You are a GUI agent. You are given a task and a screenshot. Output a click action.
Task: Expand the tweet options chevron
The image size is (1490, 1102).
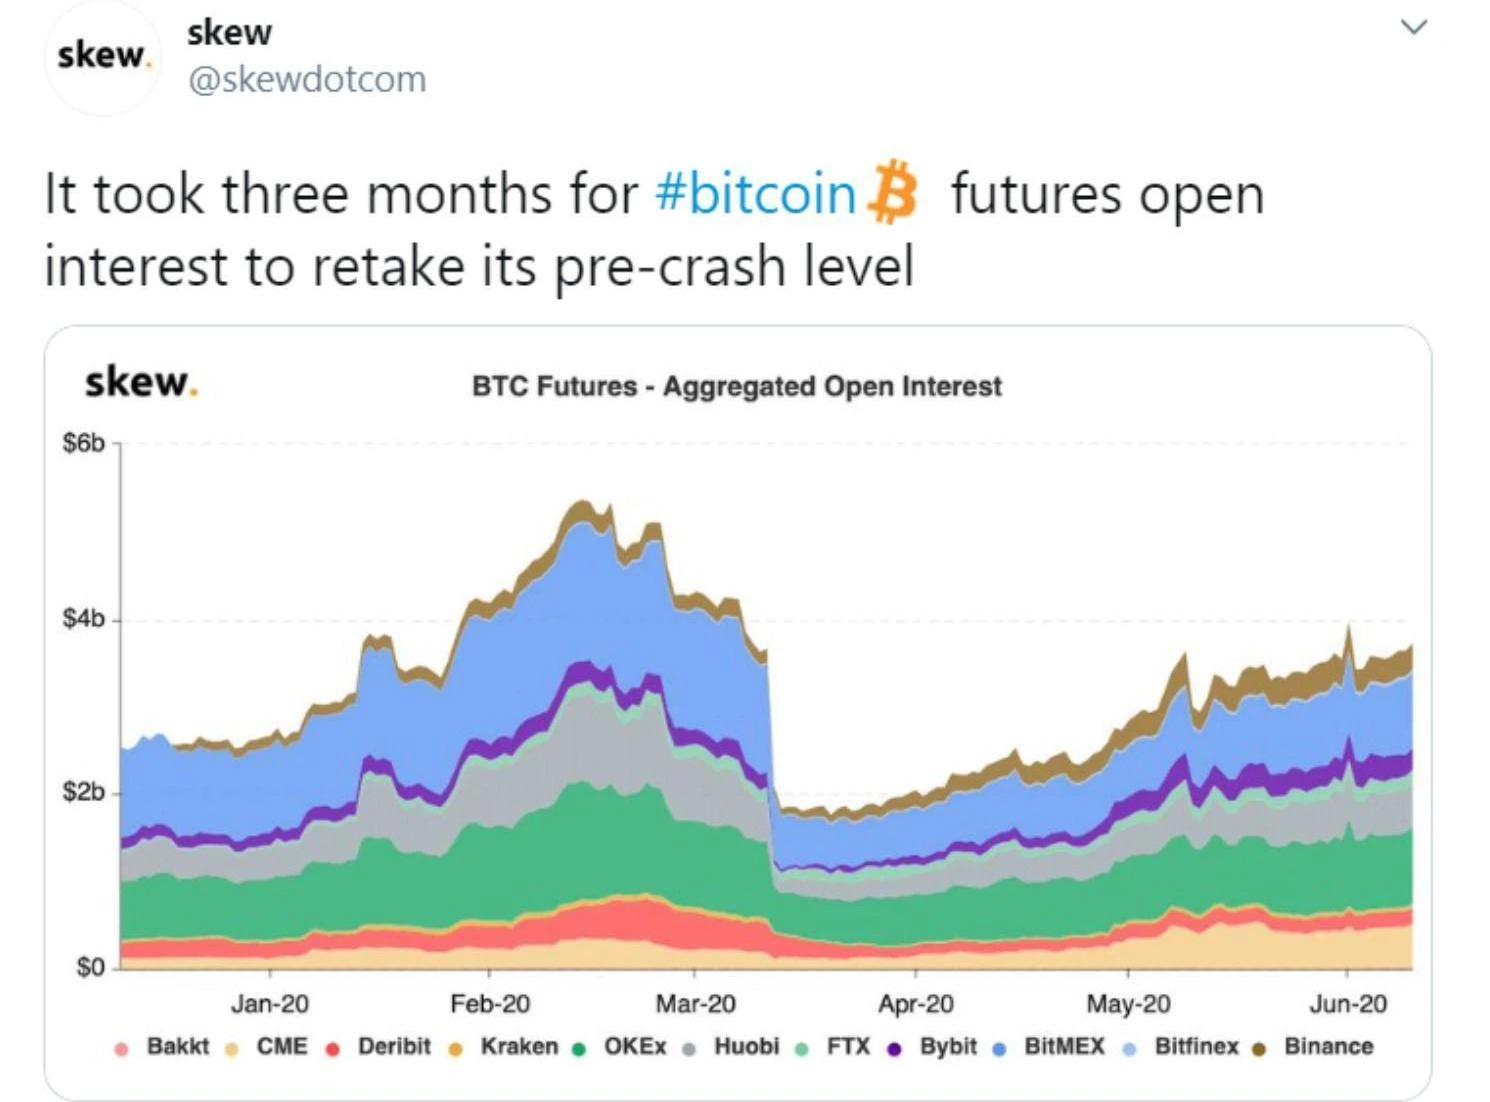[x=1413, y=27]
